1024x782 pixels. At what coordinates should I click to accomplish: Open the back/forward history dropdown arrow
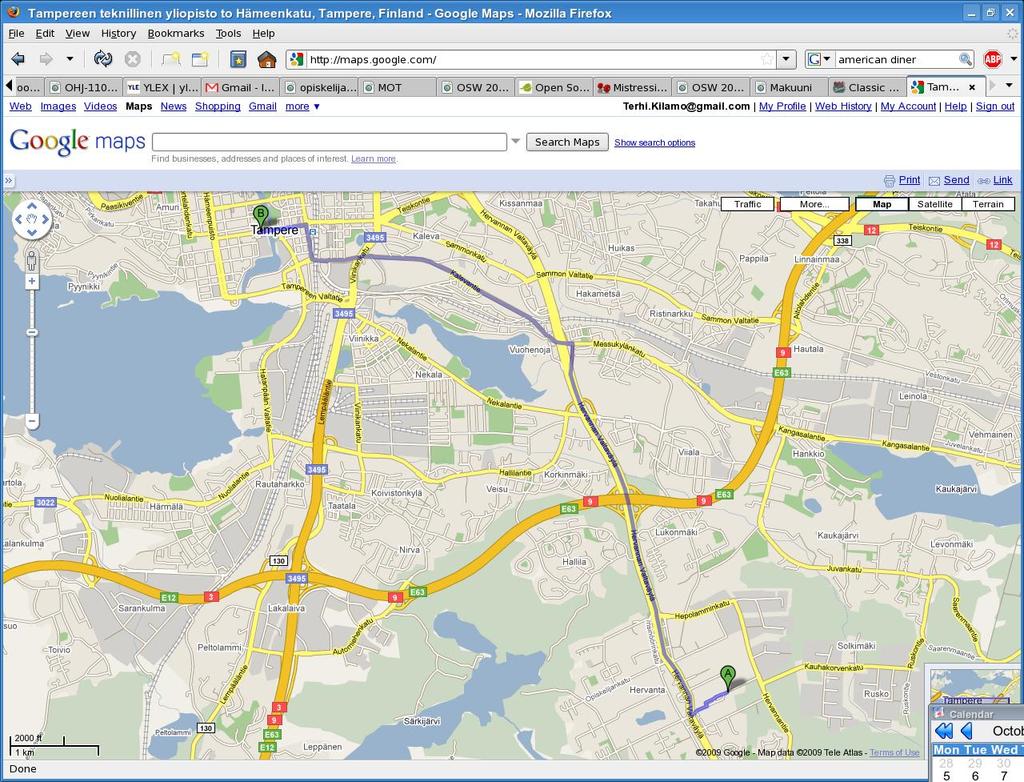click(x=69, y=59)
